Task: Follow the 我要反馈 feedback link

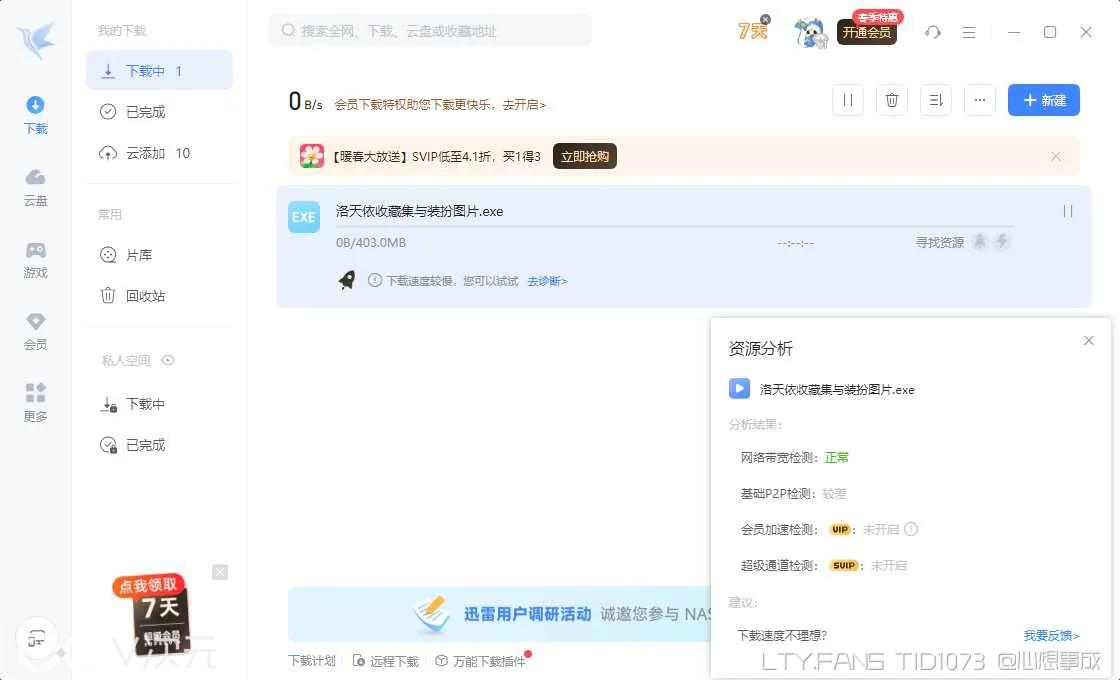Action: pyautogui.click(x=1051, y=636)
